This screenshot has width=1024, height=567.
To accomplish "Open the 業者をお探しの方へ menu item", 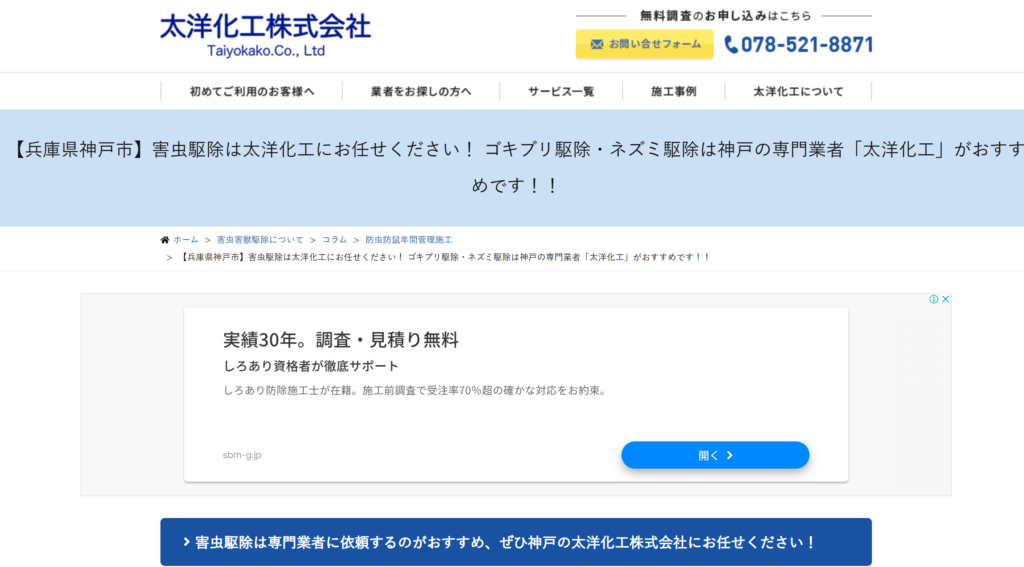I will pos(421,91).
